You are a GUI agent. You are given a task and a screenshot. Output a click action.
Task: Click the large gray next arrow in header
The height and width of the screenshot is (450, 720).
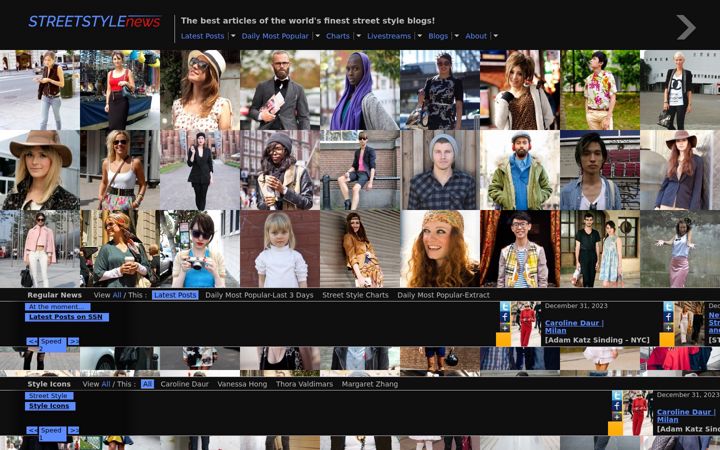tap(686, 28)
